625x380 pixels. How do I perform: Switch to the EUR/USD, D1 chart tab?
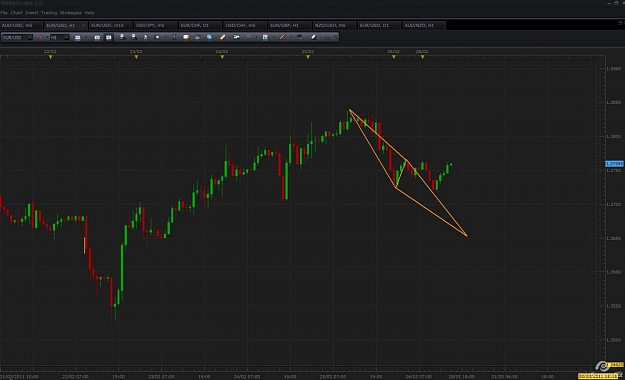(379, 25)
